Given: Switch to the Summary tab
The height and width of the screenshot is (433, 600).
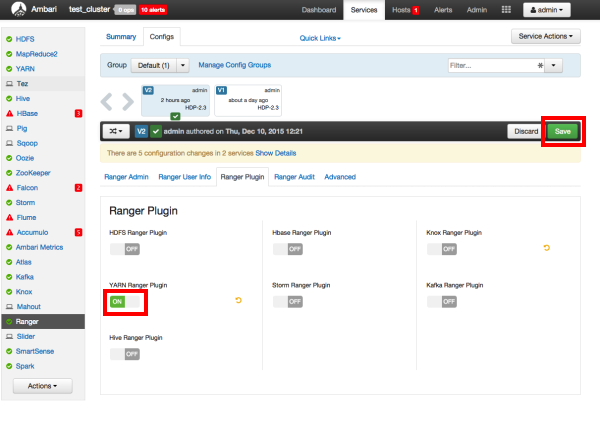Looking at the screenshot, I should (x=121, y=37).
